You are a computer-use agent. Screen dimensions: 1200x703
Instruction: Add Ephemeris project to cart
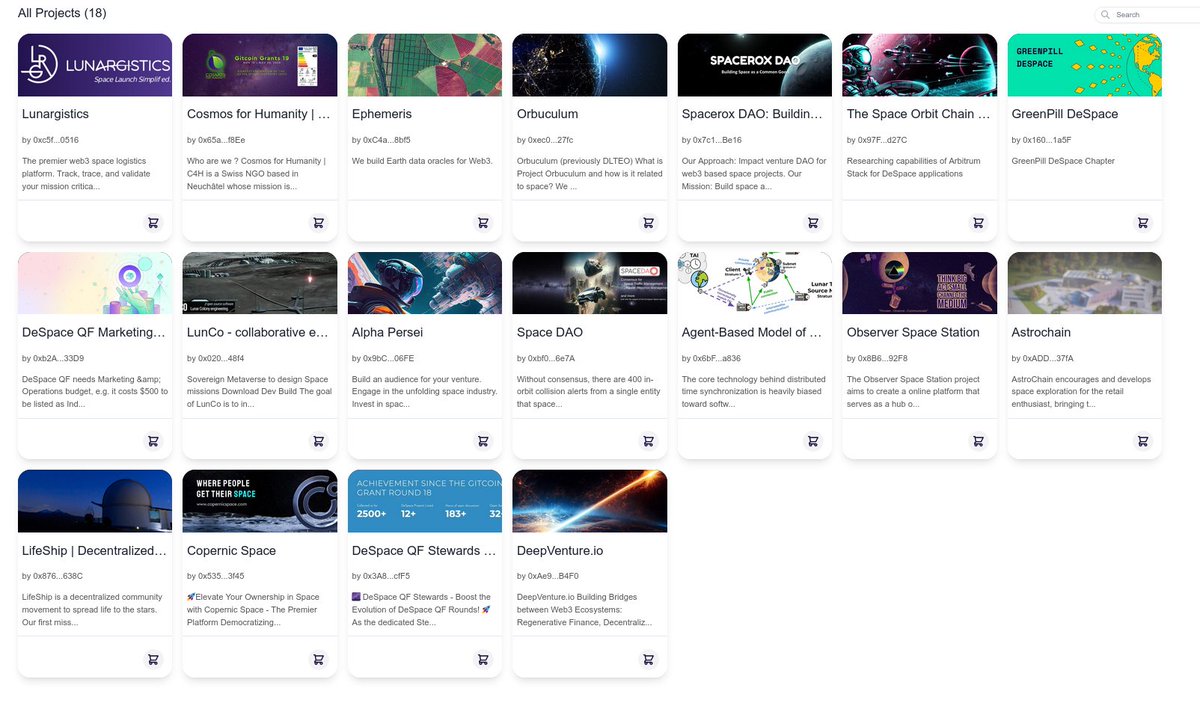(483, 222)
